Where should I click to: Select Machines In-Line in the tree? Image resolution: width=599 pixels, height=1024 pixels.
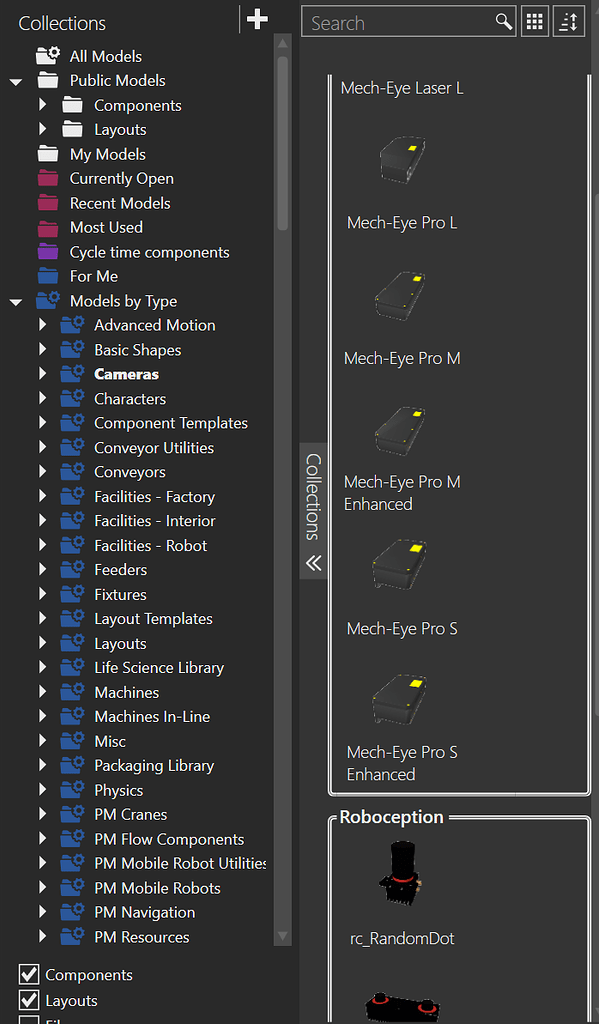(x=152, y=716)
